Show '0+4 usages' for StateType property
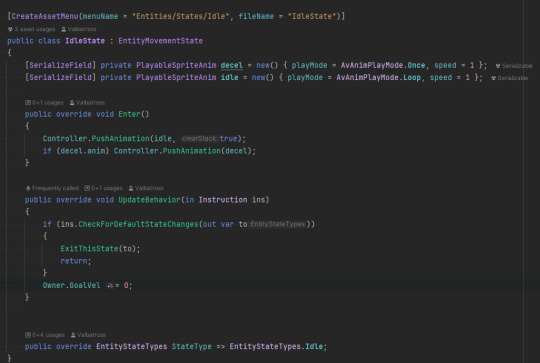The image size is (540, 363). click(x=48, y=335)
